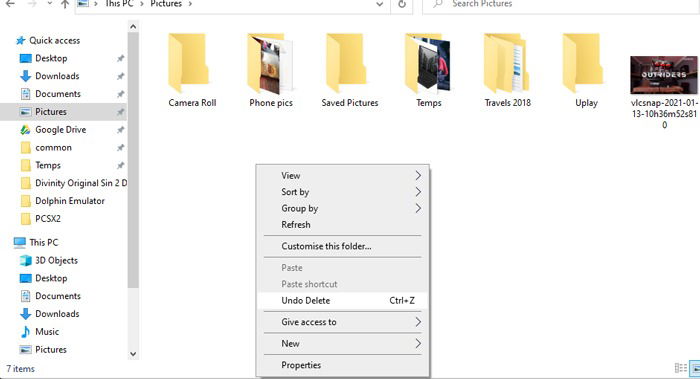Expand the Group by submenu arrow
This screenshot has height=379, width=700.
coord(418,208)
